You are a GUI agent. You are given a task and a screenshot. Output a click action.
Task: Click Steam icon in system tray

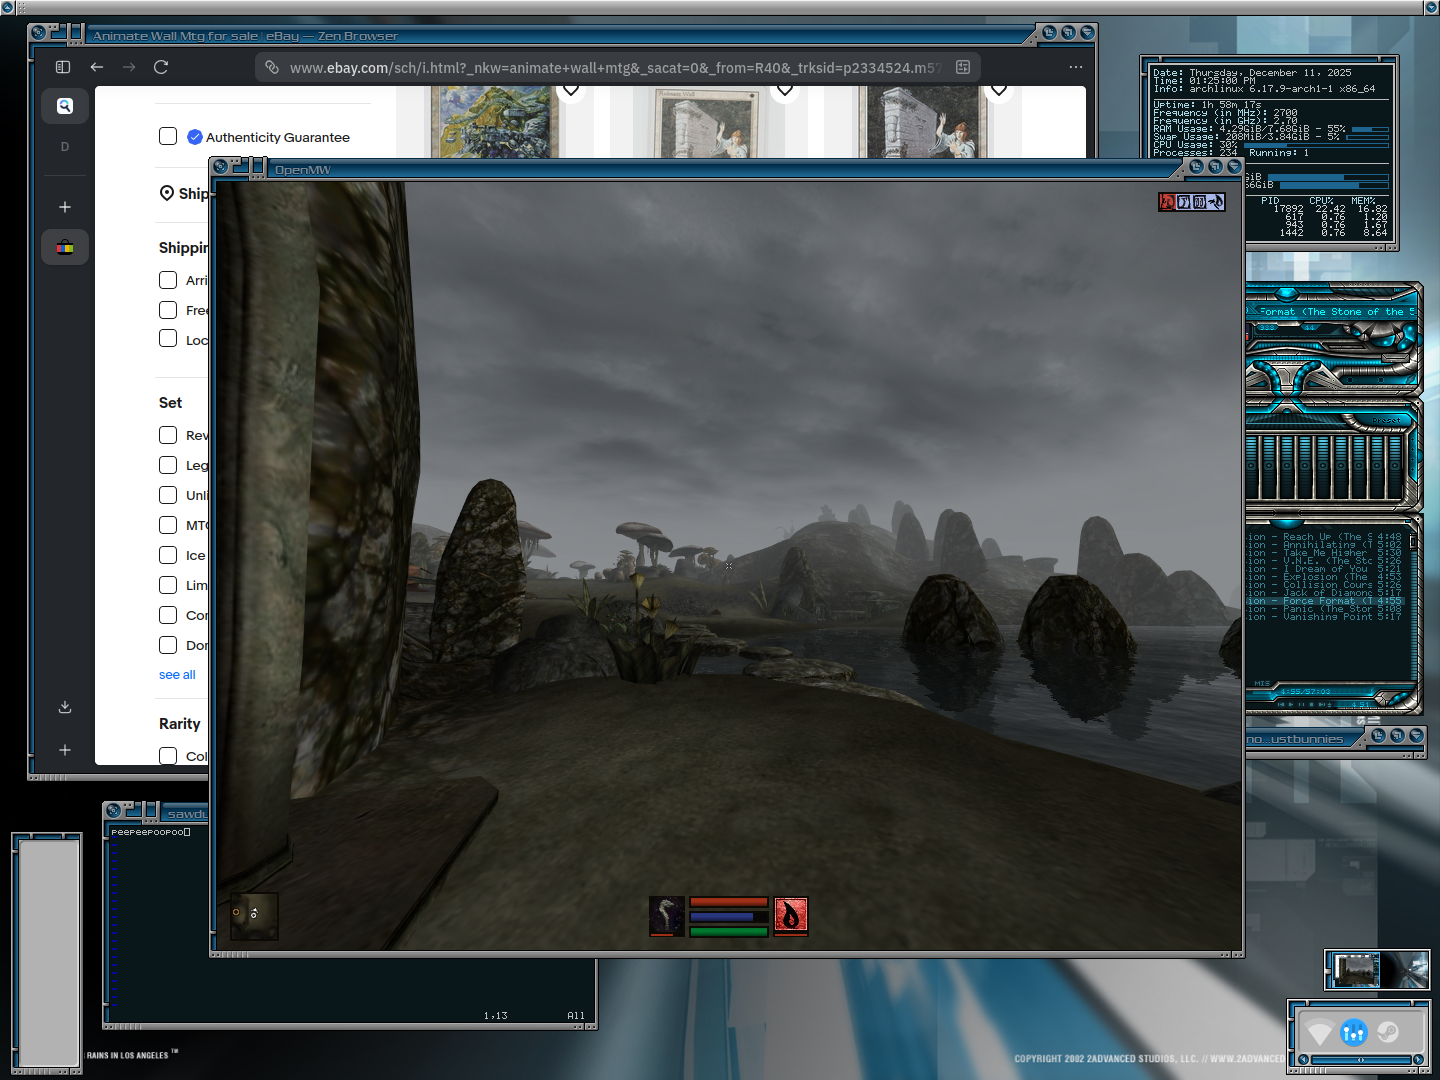coord(1388,1032)
